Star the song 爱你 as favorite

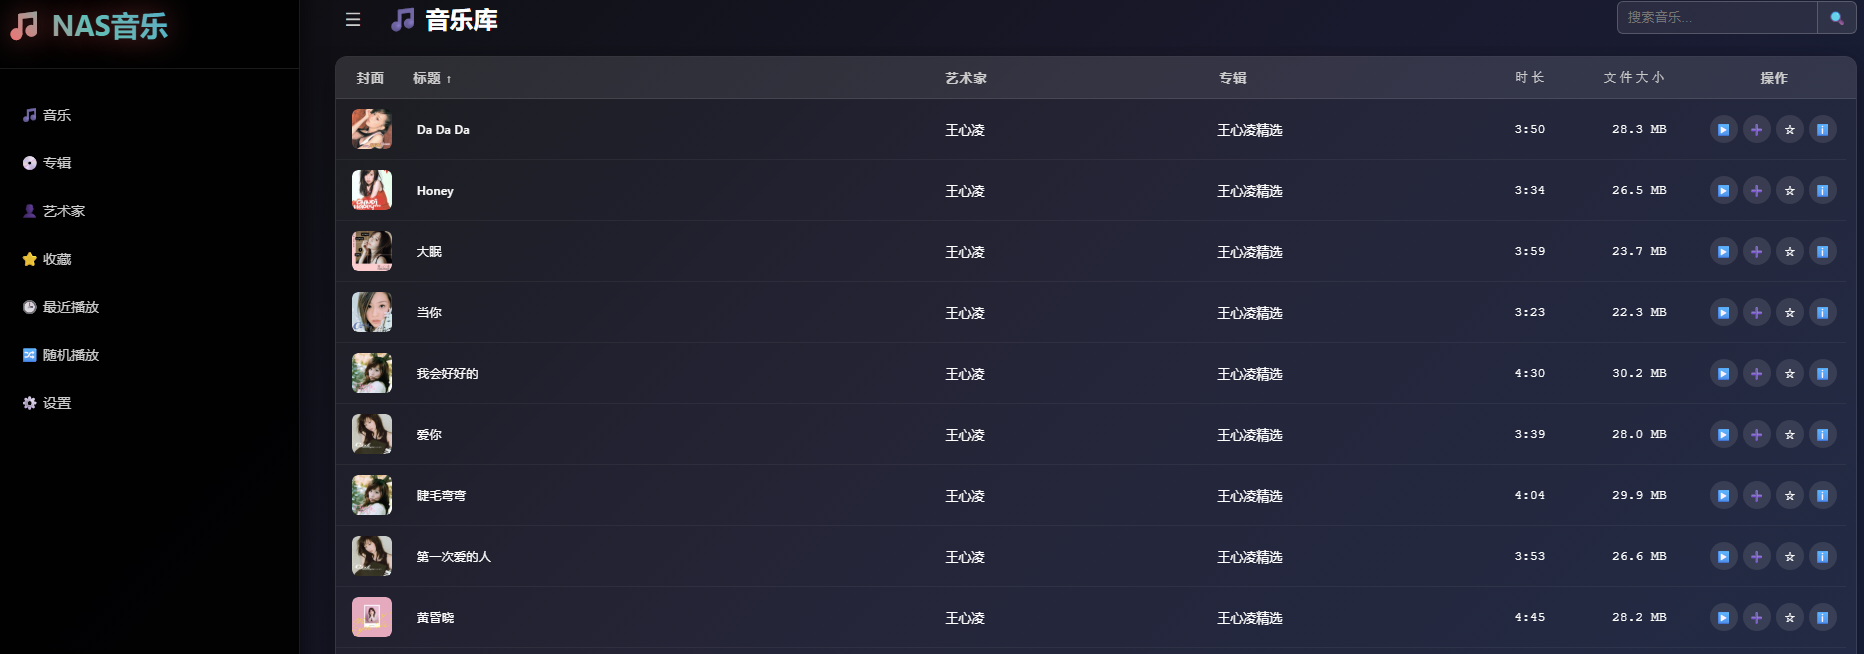1790,435
